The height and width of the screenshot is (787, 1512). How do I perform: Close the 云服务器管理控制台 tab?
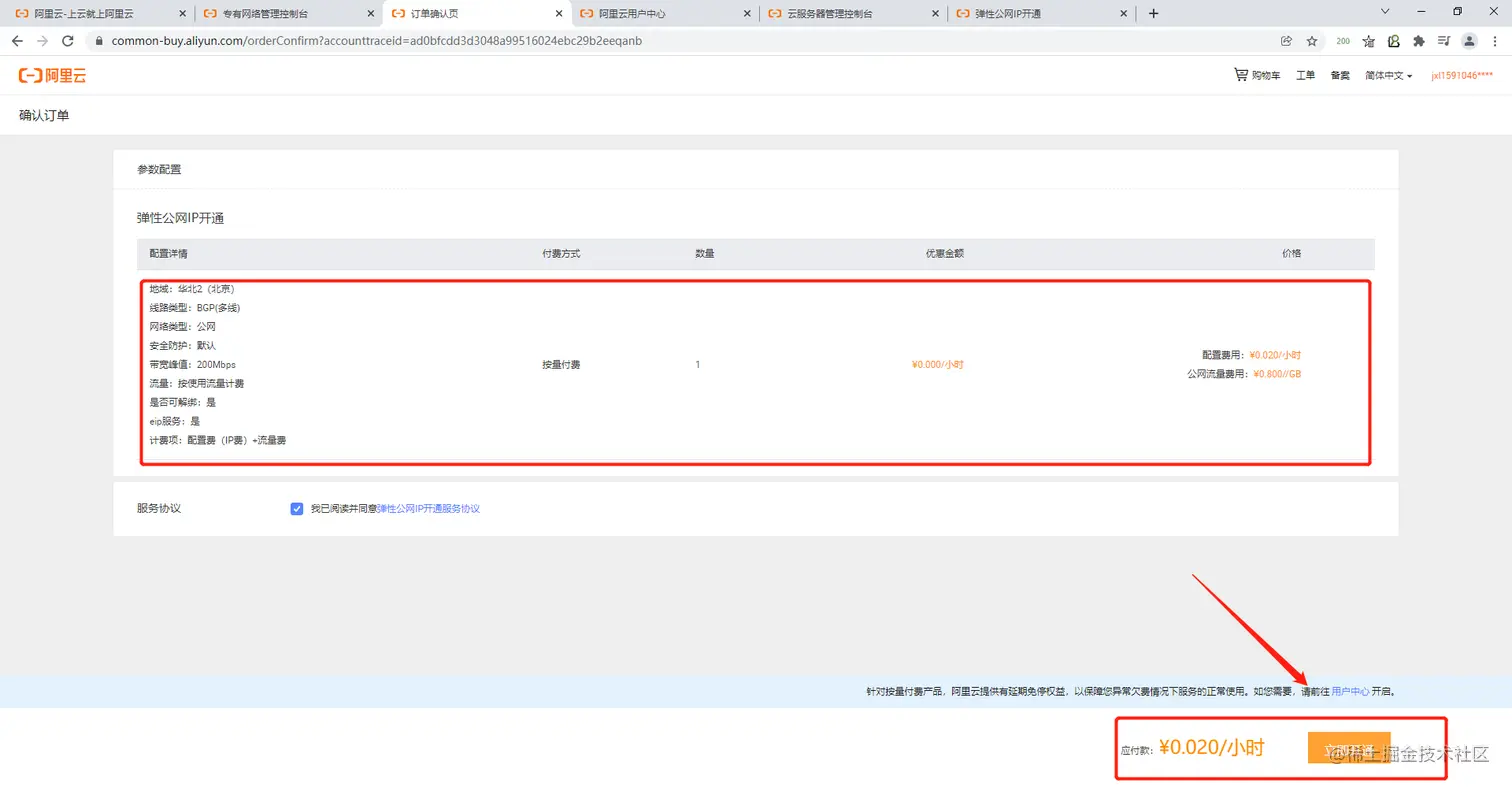(x=935, y=14)
